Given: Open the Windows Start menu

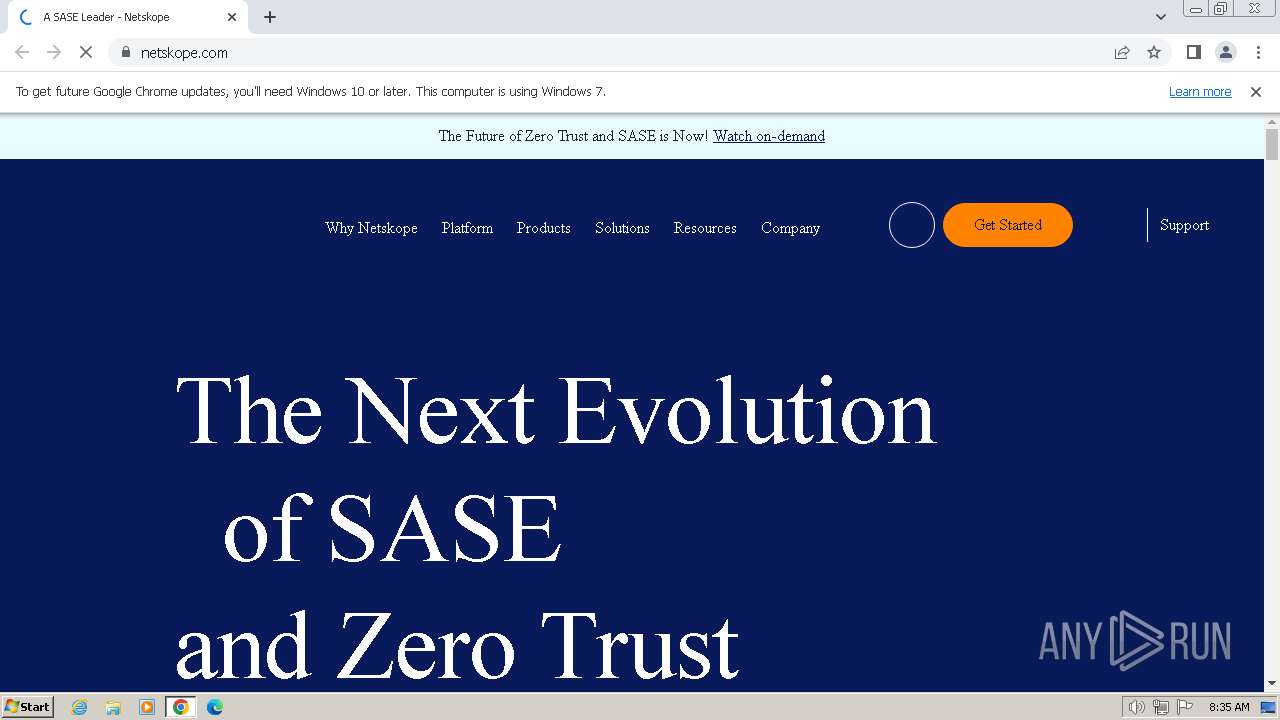Looking at the screenshot, I should tap(27, 707).
